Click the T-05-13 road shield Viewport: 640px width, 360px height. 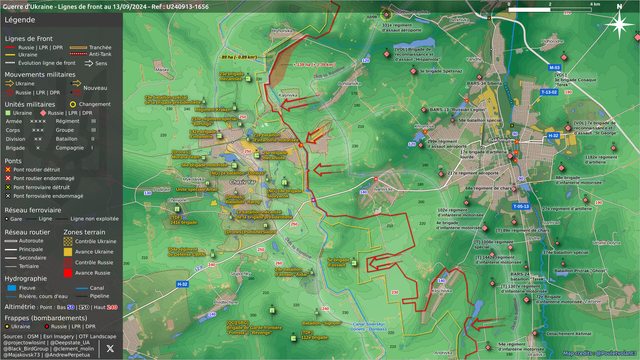(x=521, y=207)
